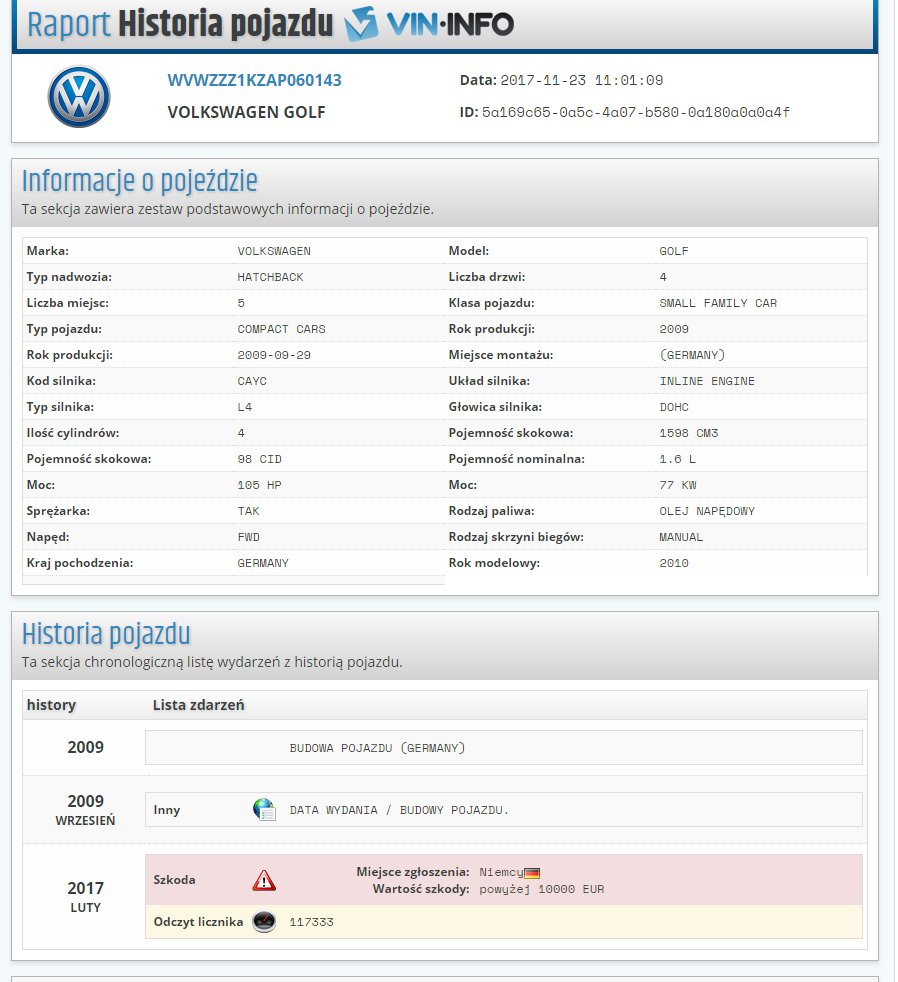The width and height of the screenshot is (898, 982).
Task: Click the 'Ilość cylindrów:' label
Action: 73,433
